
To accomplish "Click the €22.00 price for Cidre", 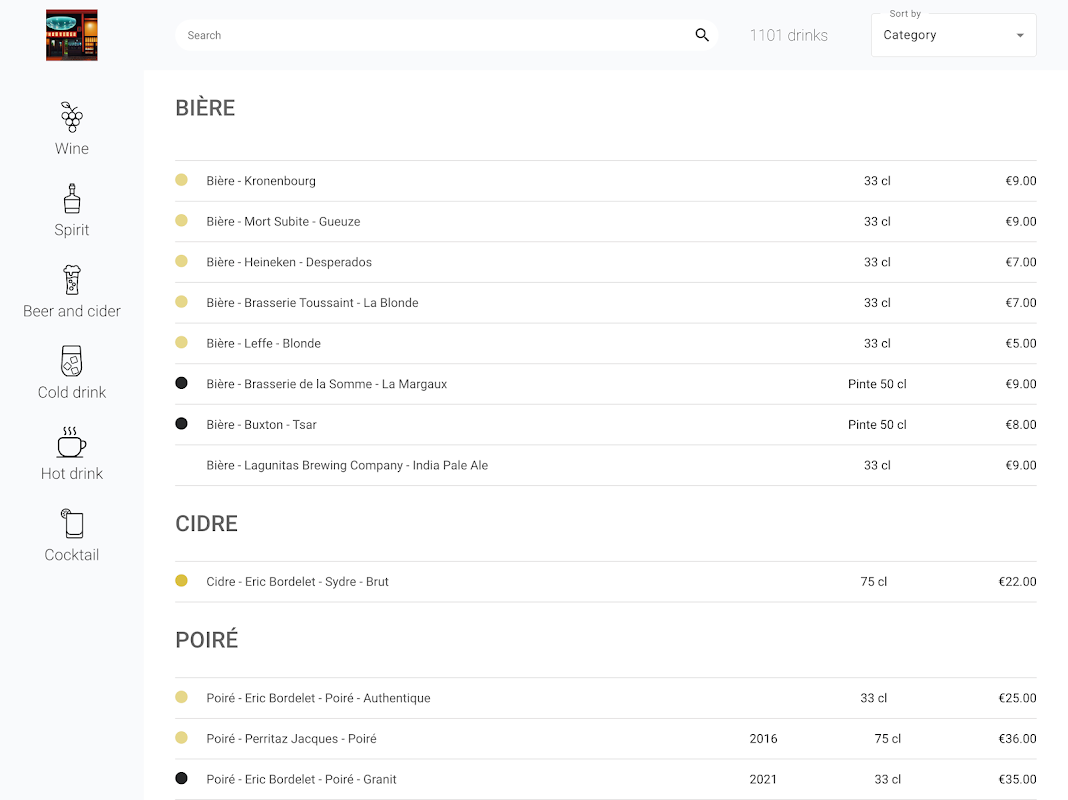I will (1018, 582).
